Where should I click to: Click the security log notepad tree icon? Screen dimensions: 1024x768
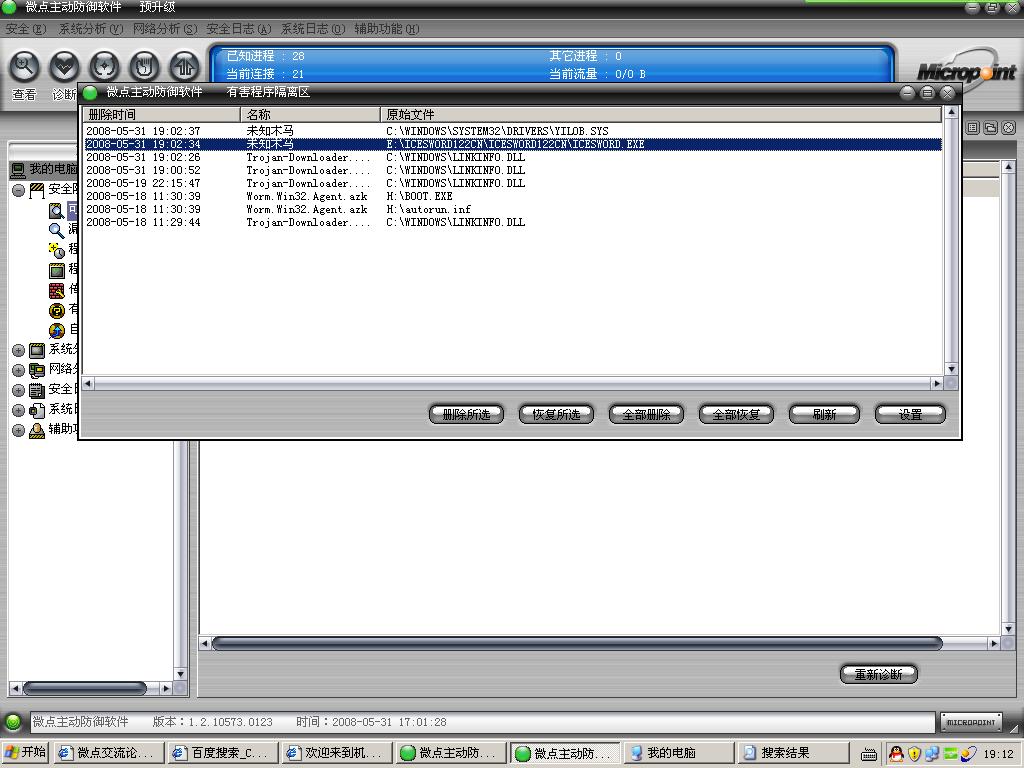pyautogui.click(x=37, y=391)
